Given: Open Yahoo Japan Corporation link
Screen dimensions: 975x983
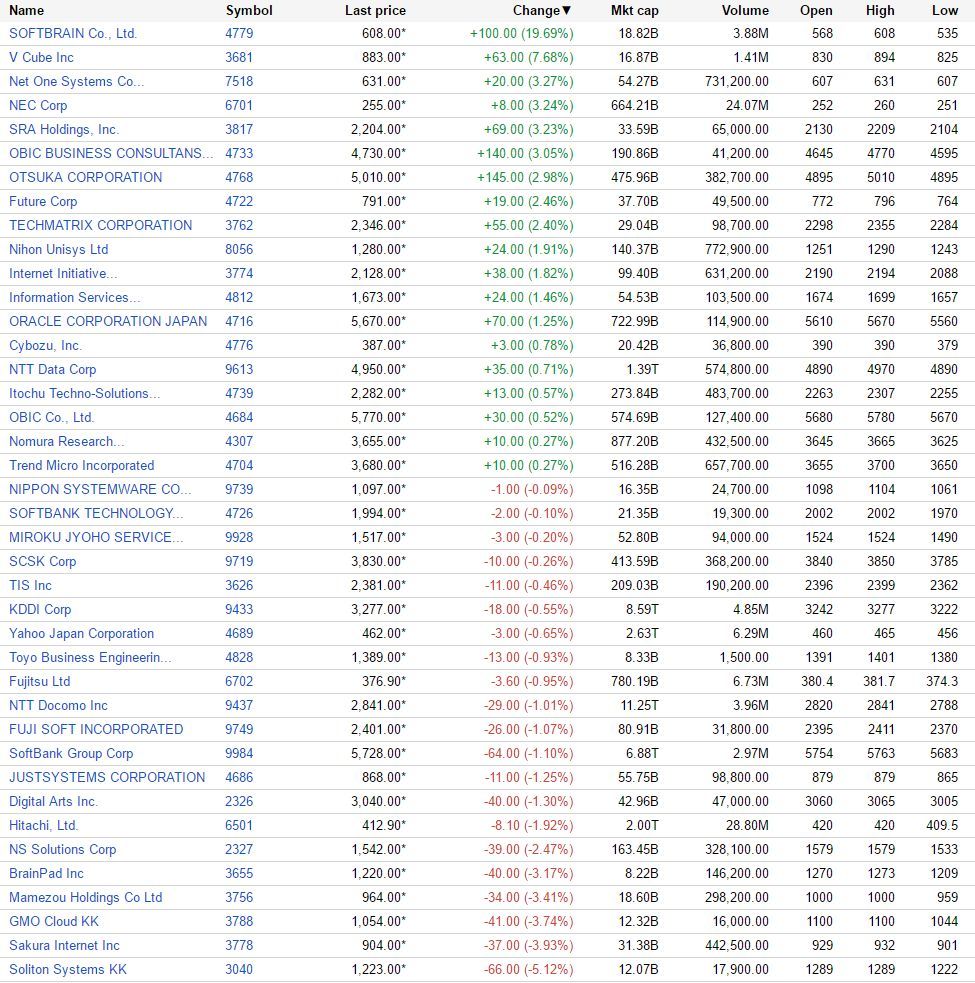Looking at the screenshot, I should coord(82,634).
